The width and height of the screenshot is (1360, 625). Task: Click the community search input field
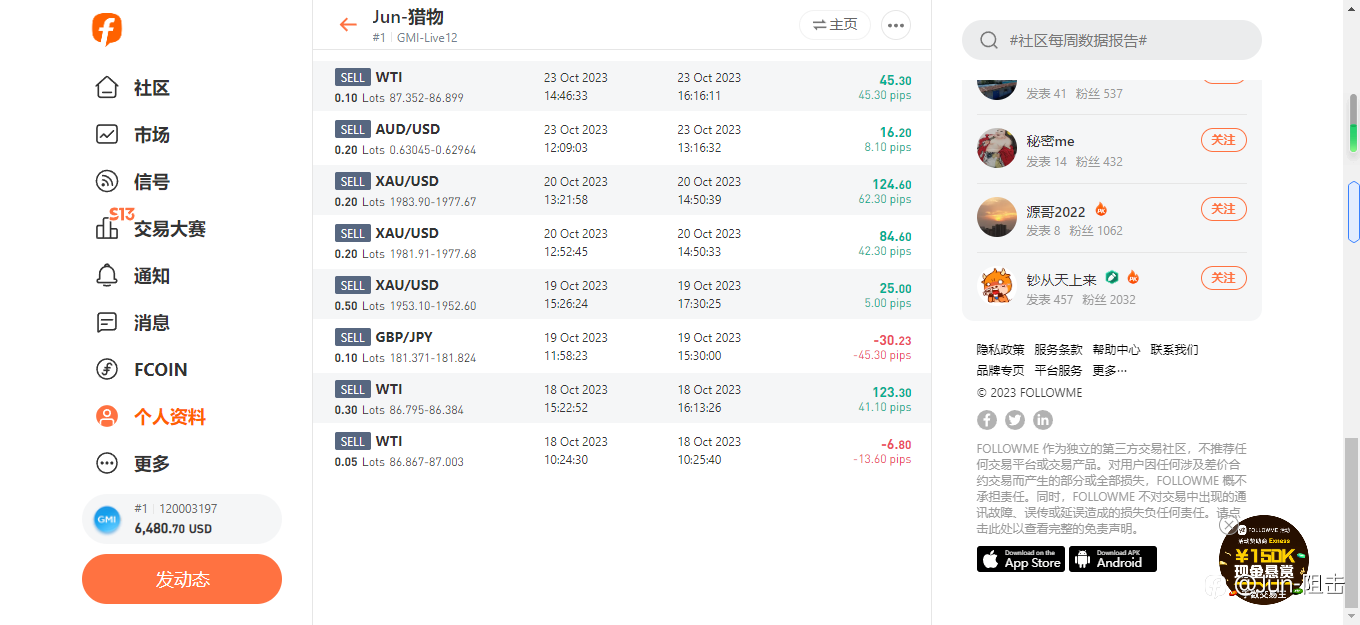(x=1112, y=40)
